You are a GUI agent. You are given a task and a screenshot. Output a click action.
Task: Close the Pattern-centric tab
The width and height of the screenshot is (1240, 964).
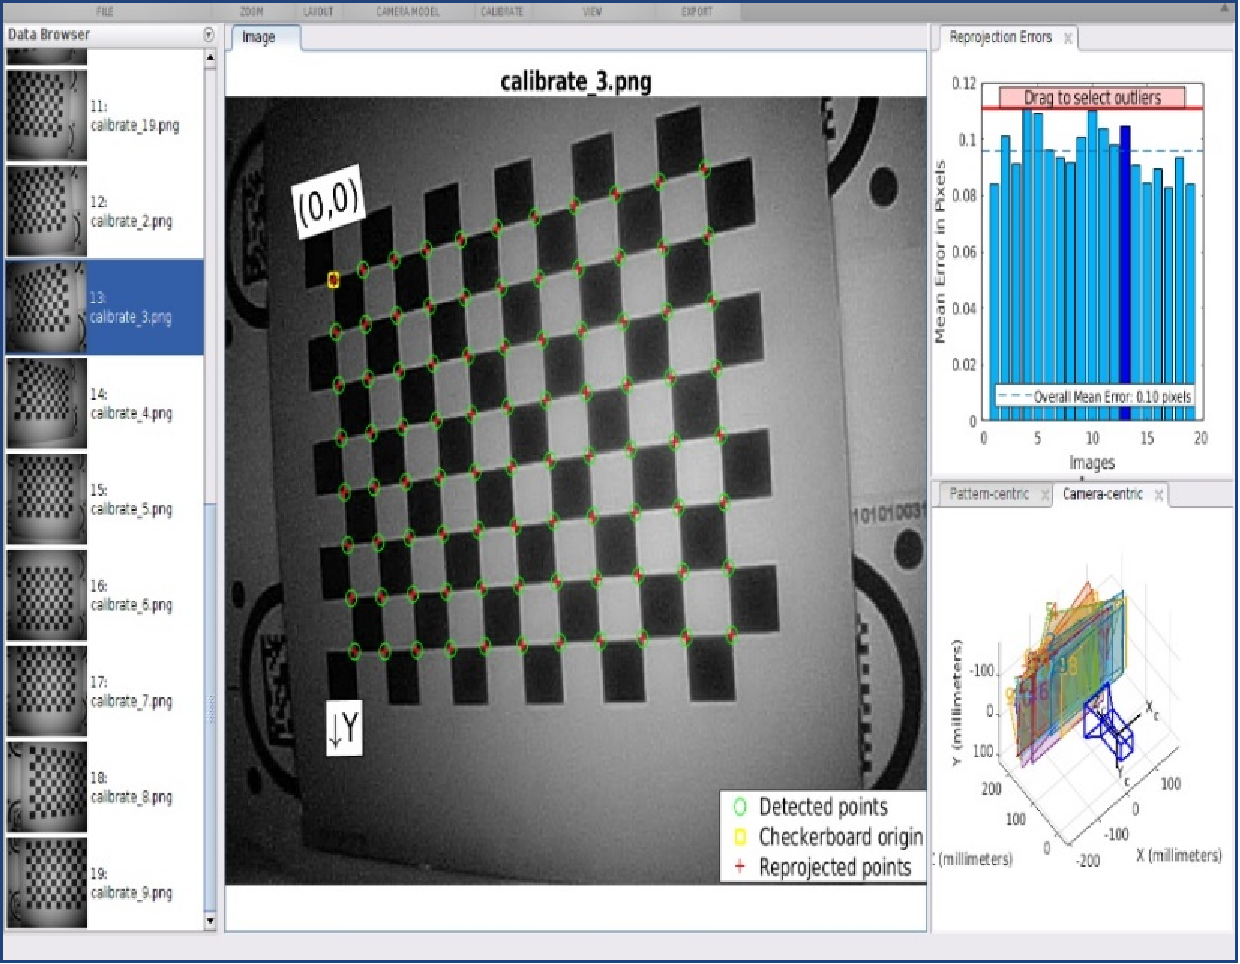click(x=1045, y=495)
